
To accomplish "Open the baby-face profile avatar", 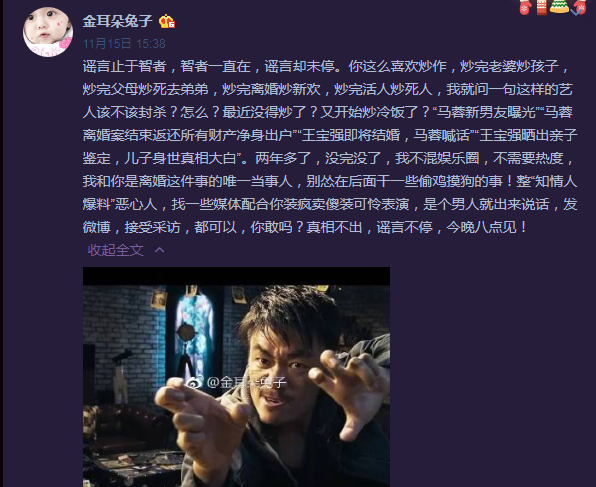I will point(48,32).
